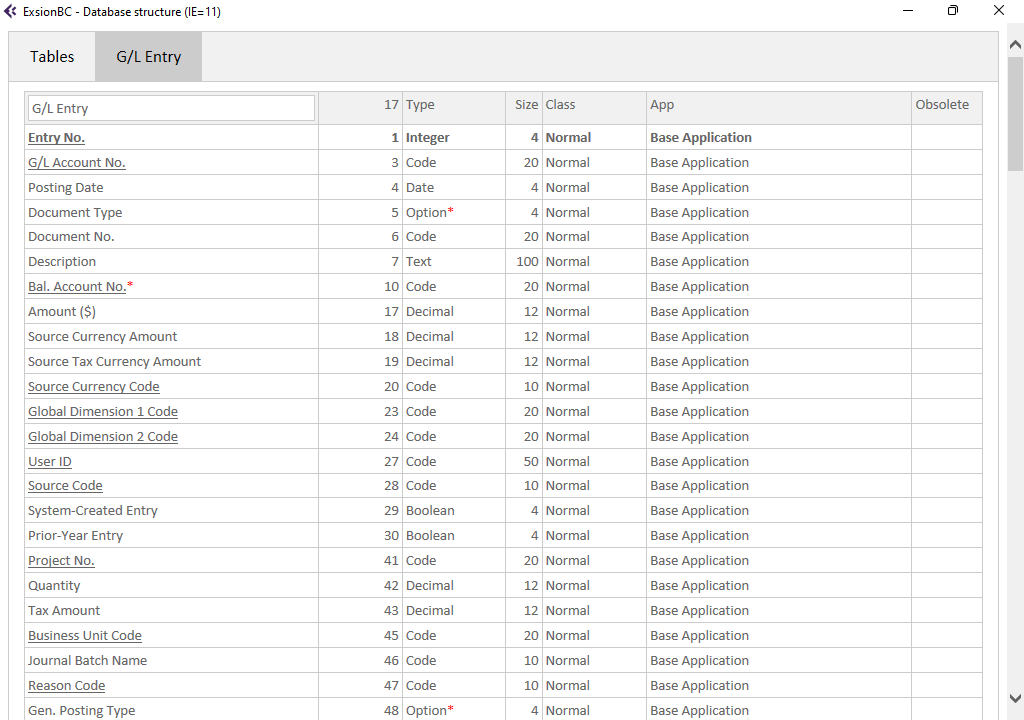Click the ExsionBC app icon in title bar
1024x720 pixels.
point(10,11)
